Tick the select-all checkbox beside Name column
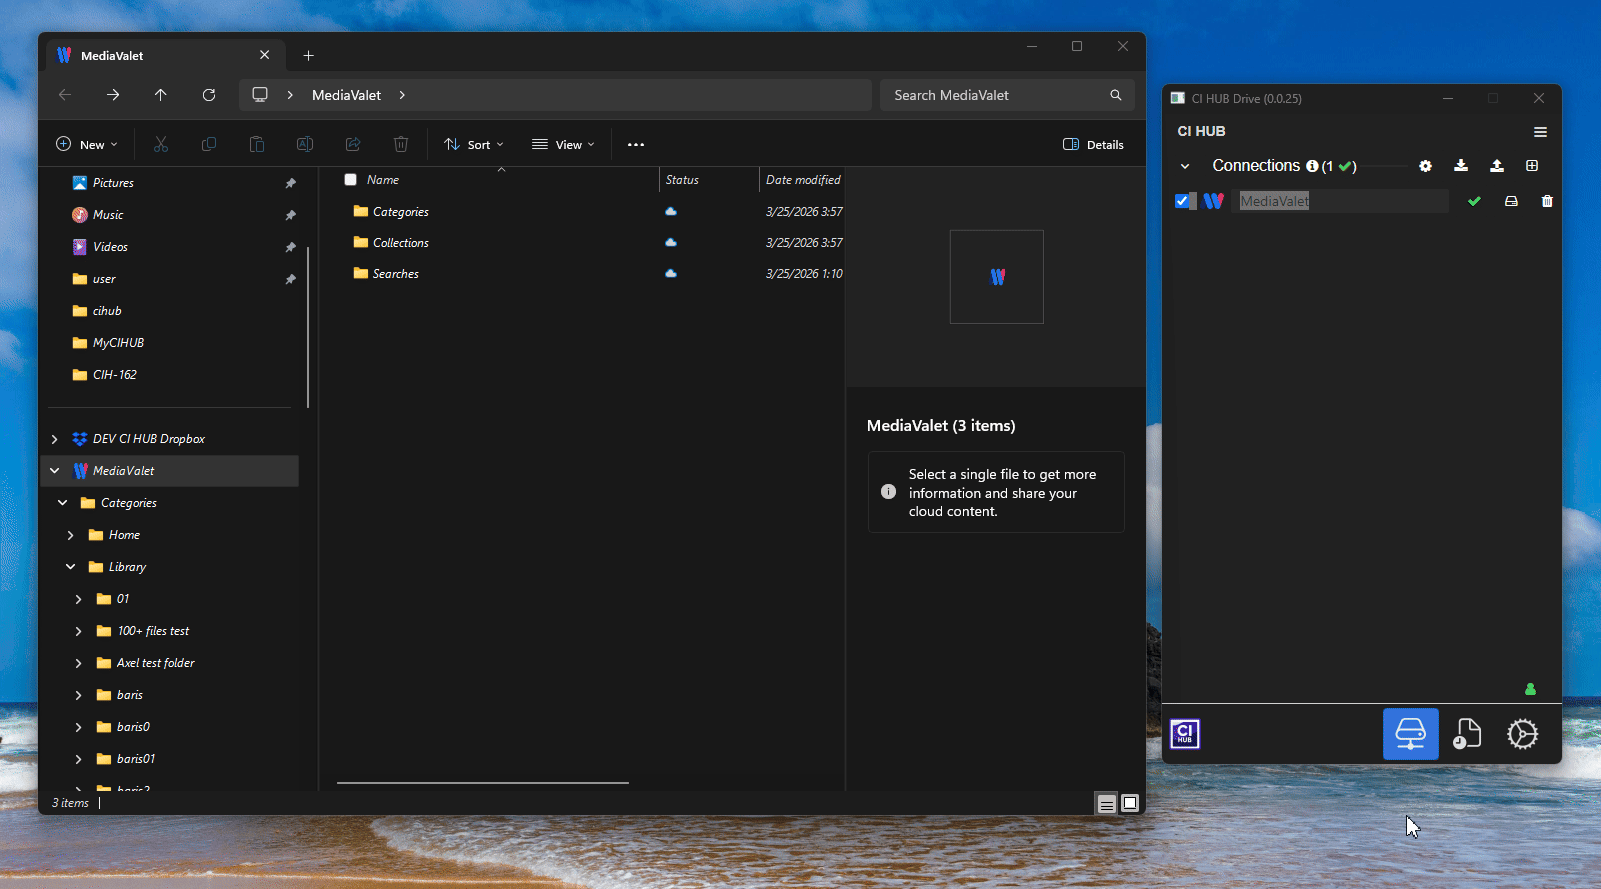The width and height of the screenshot is (1601, 889). coord(350,180)
